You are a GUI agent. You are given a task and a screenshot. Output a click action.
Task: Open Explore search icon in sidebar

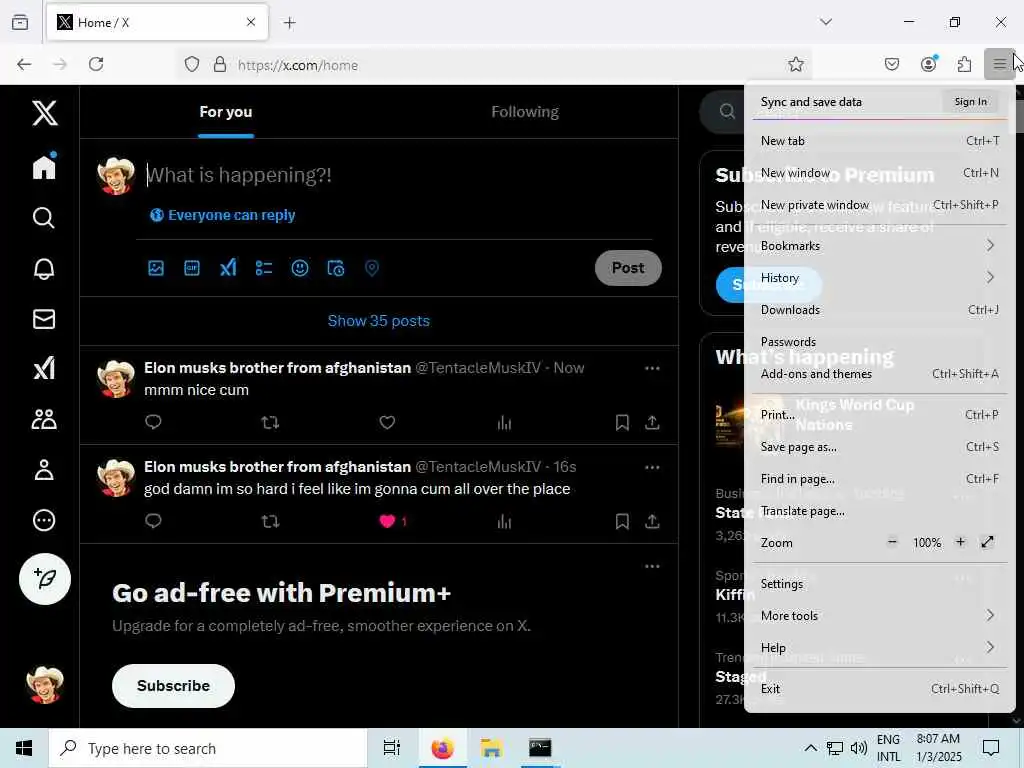coord(44,217)
